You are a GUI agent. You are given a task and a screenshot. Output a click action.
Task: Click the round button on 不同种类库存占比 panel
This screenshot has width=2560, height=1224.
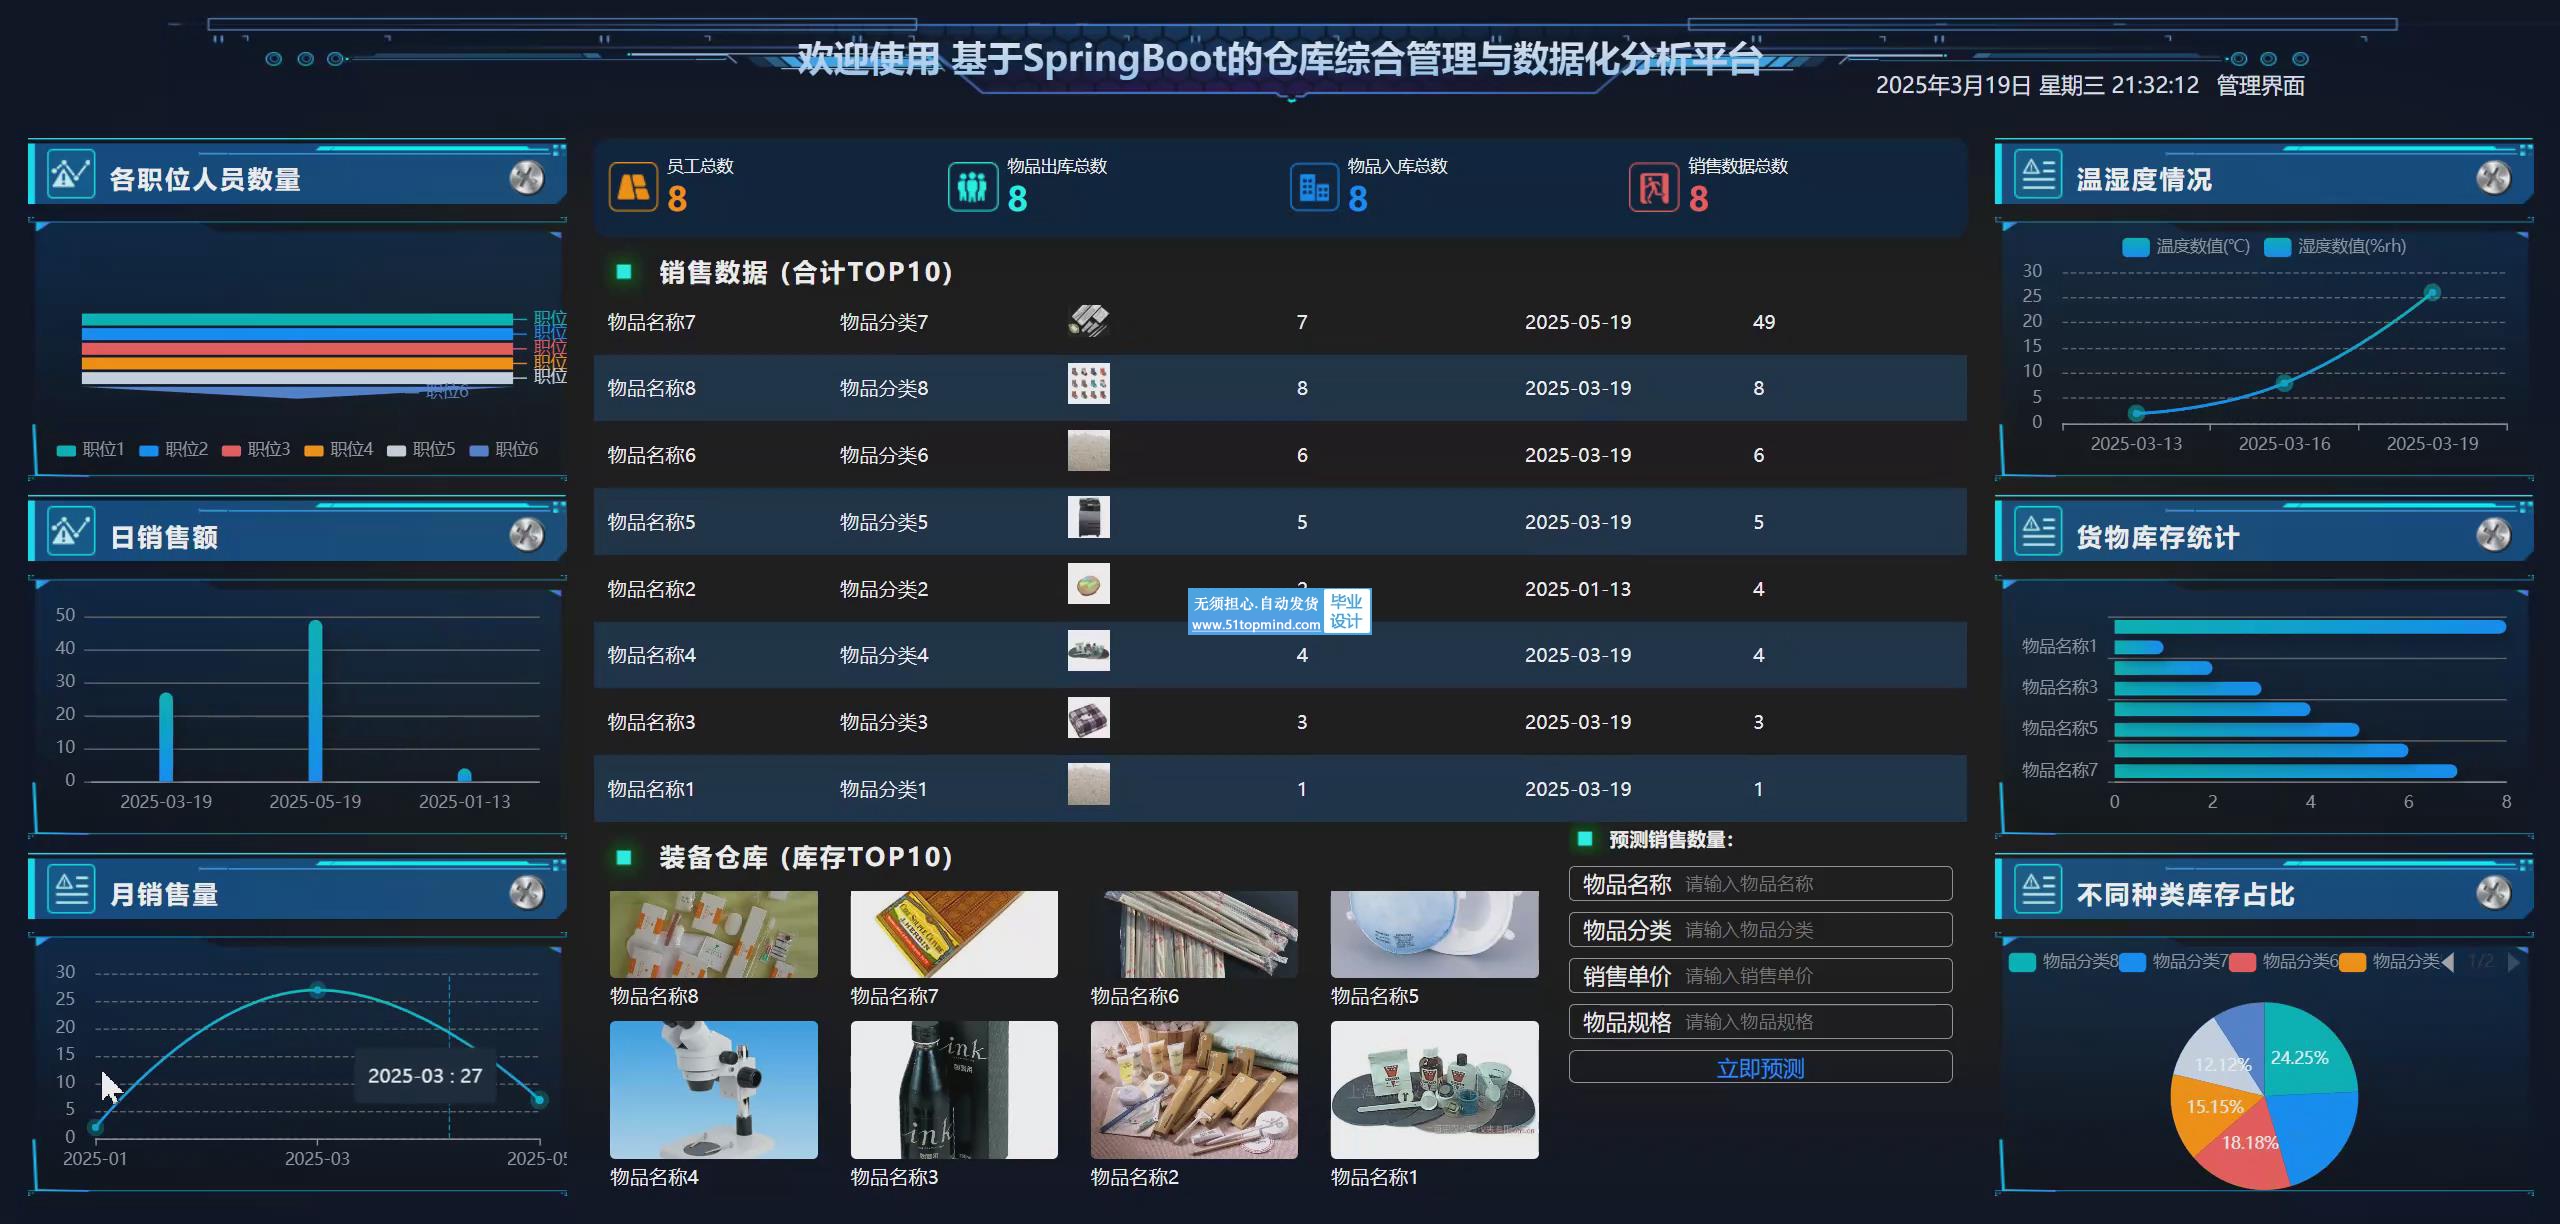pyautogui.click(x=2493, y=892)
